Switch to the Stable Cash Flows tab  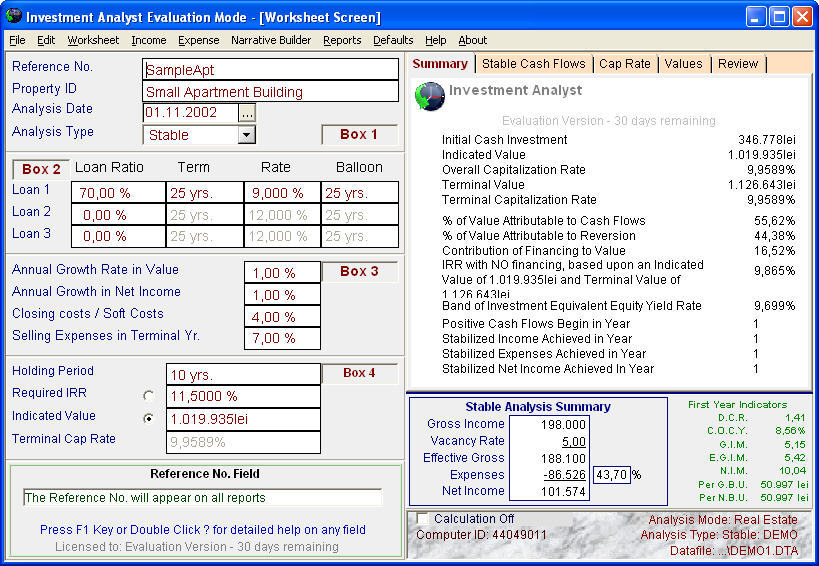pyautogui.click(x=534, y=64)
